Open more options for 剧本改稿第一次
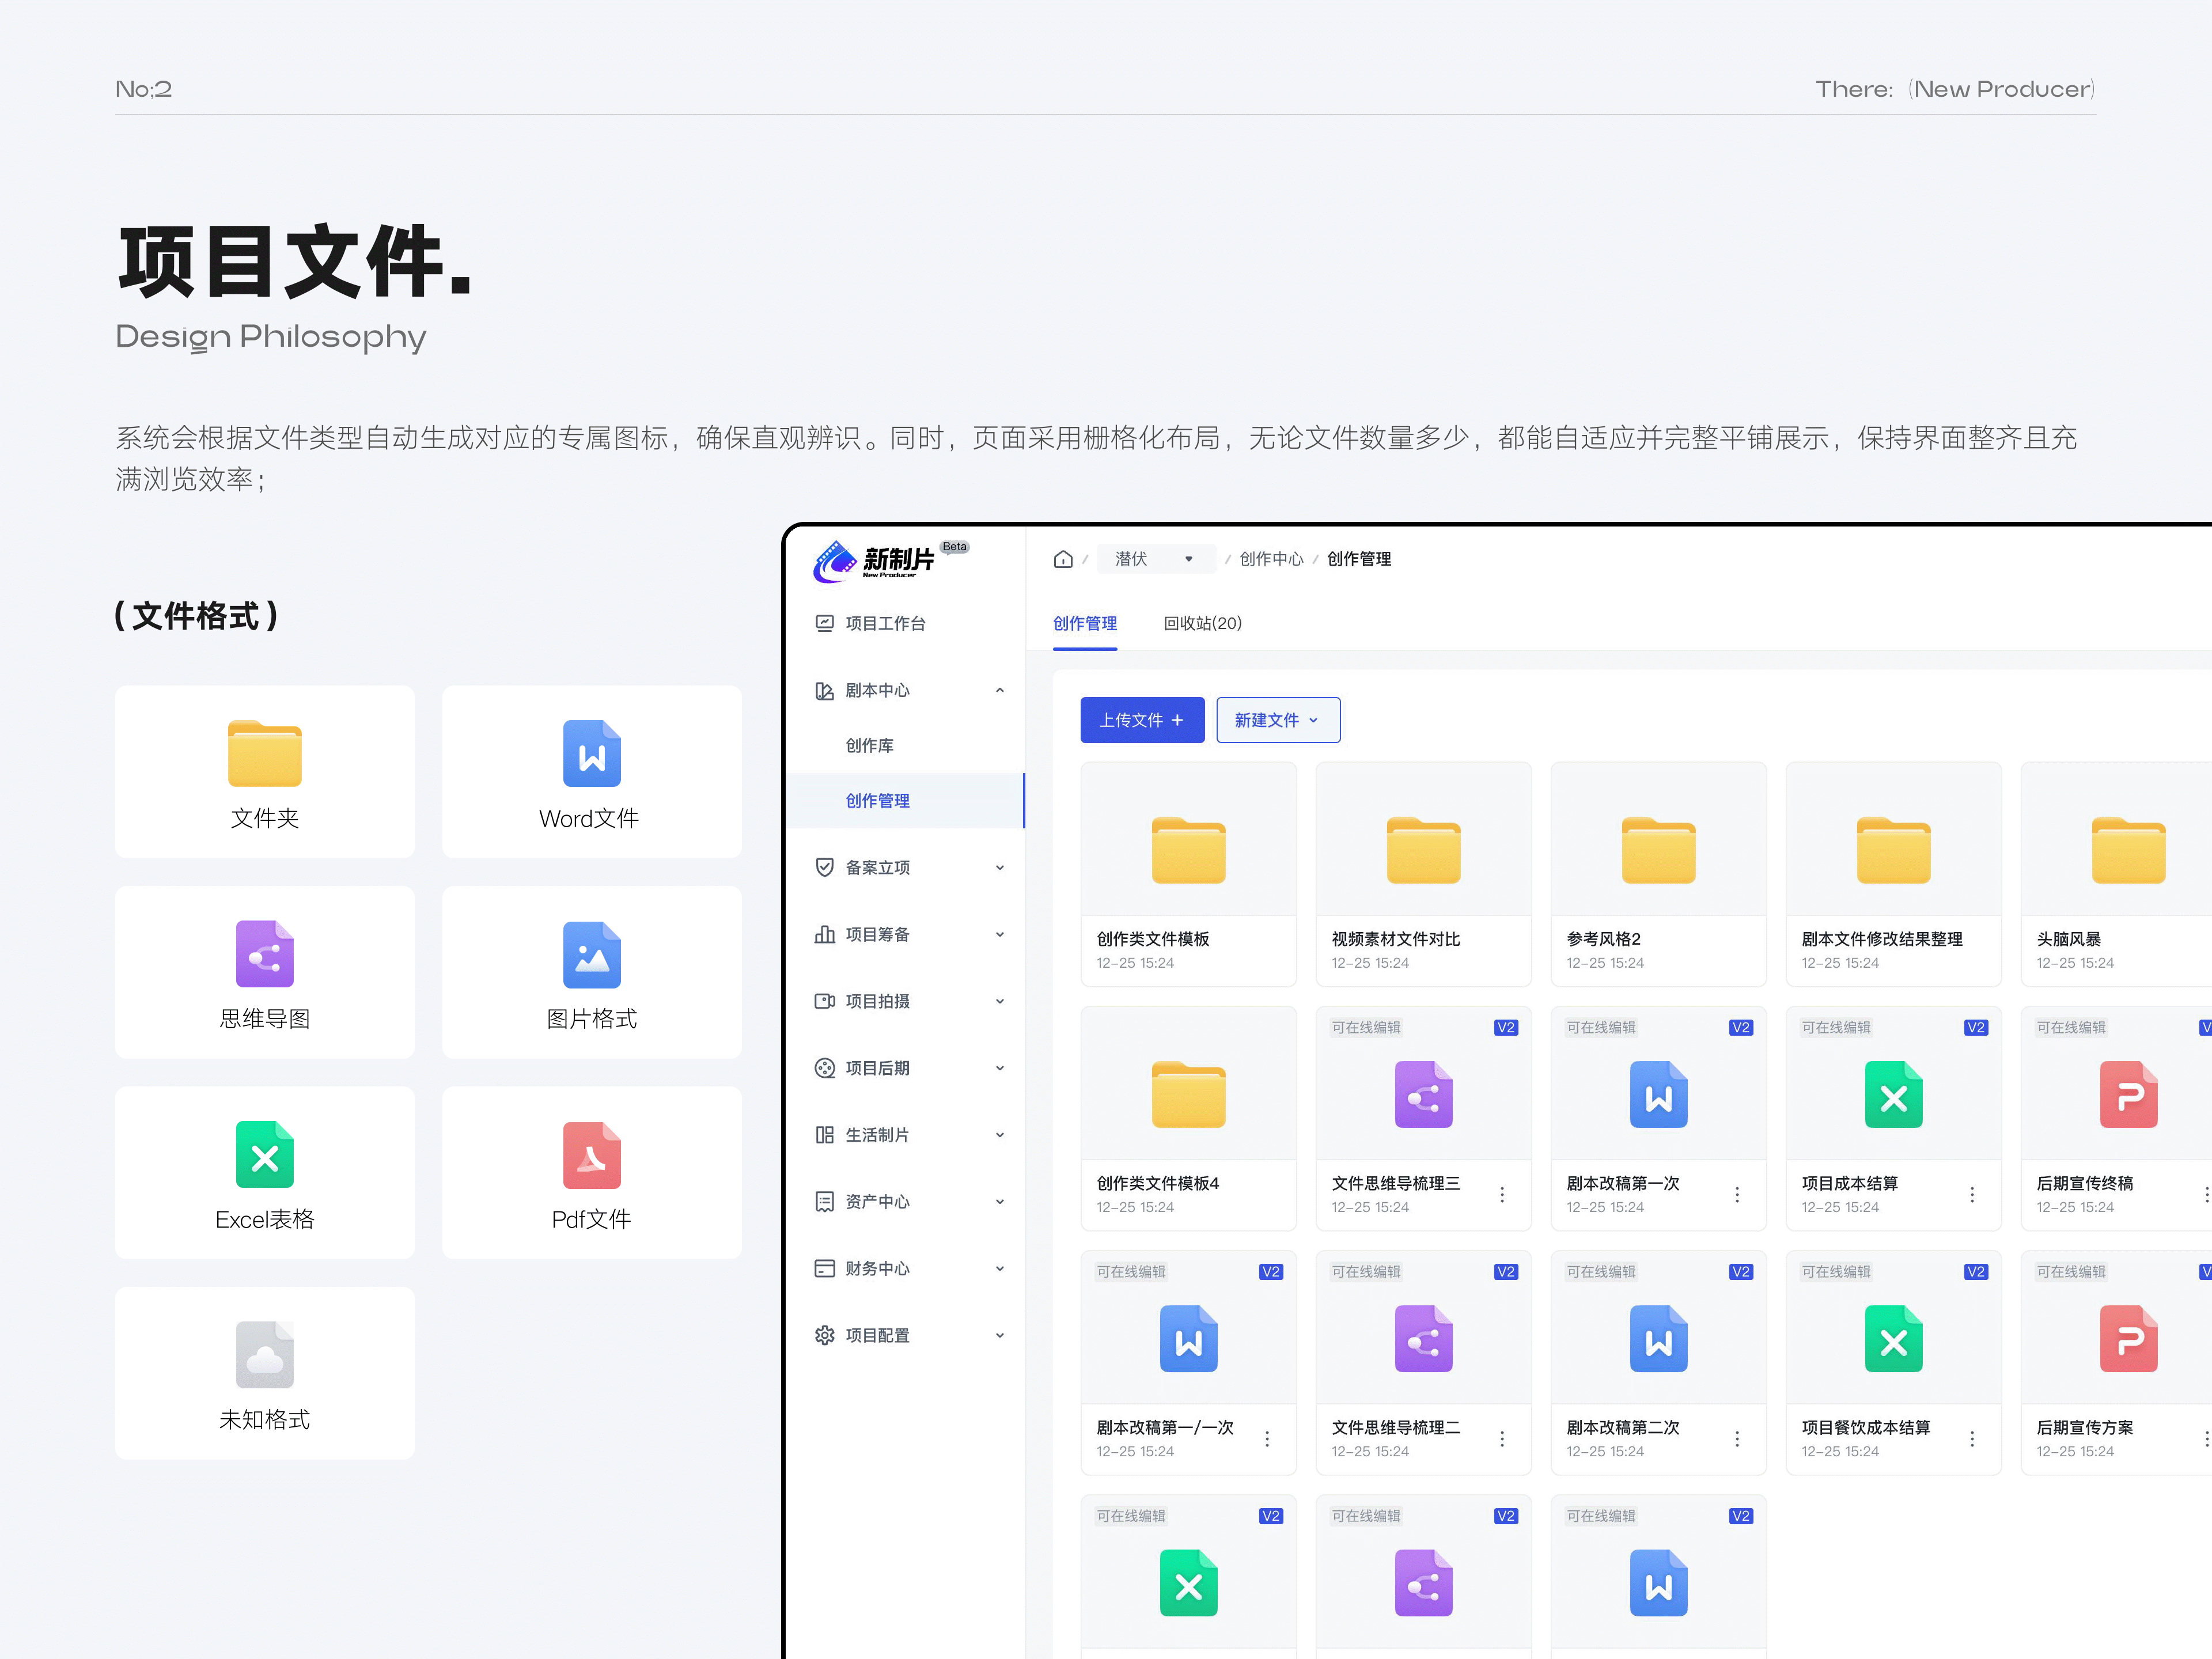The image size is (2212, 1659). (x=1737, y=1194)
